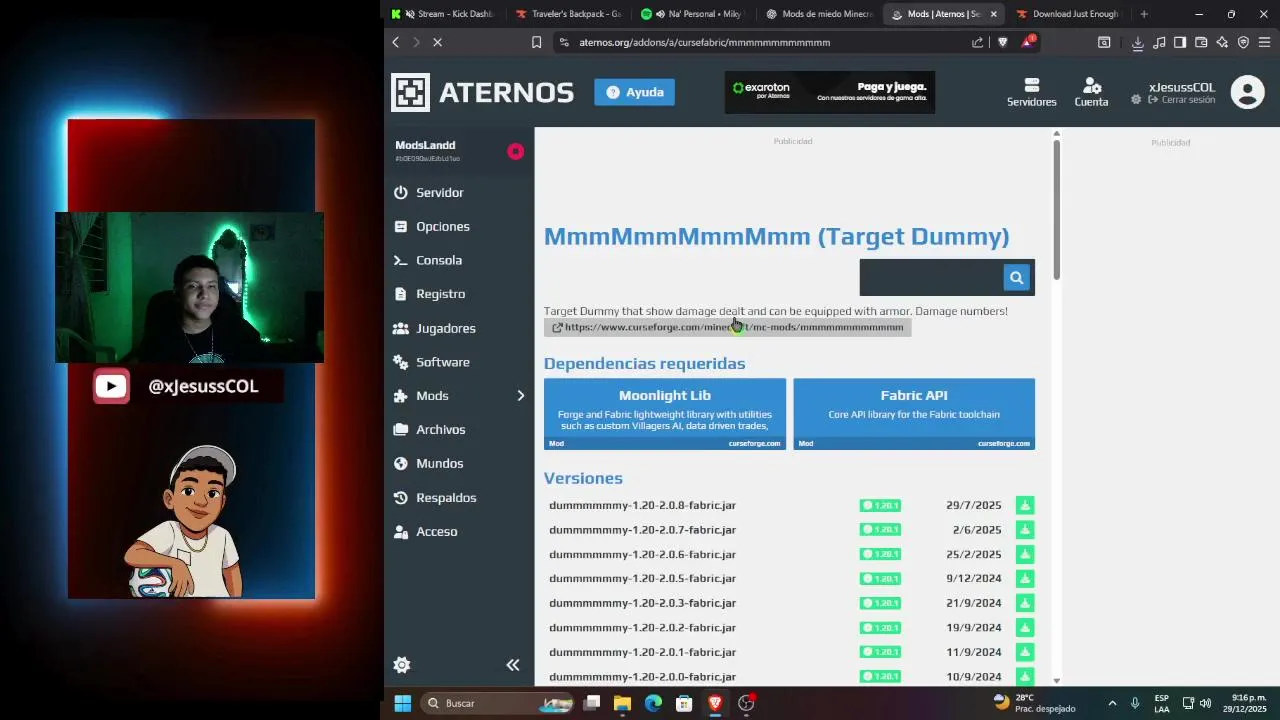
Task: Download dummmmmmy-1.20-2.0.2-fabric.jar
Action: [1024, 627]
